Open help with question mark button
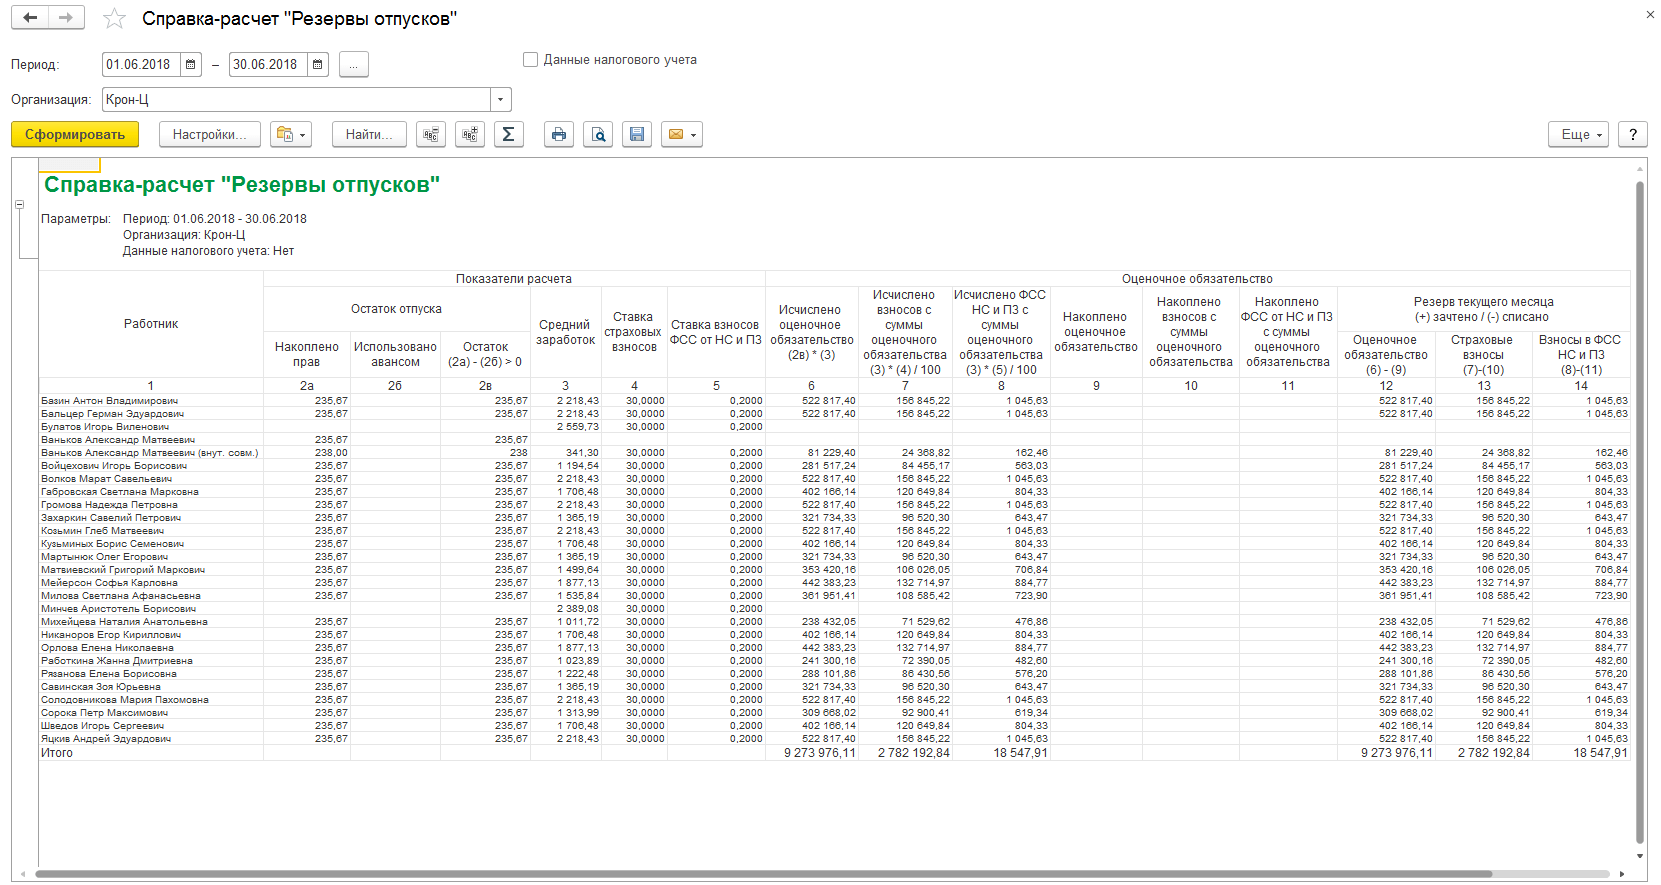1661x885 pixels. (x=1633, y=134)
